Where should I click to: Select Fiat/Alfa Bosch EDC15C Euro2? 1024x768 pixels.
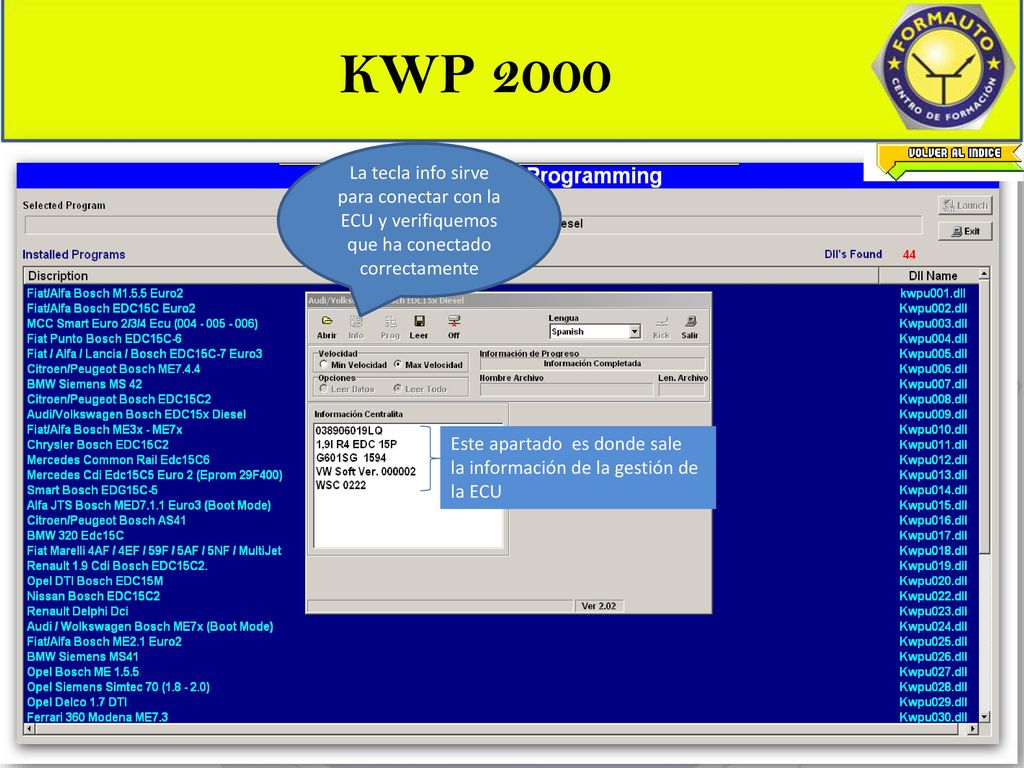click(111, 308)
